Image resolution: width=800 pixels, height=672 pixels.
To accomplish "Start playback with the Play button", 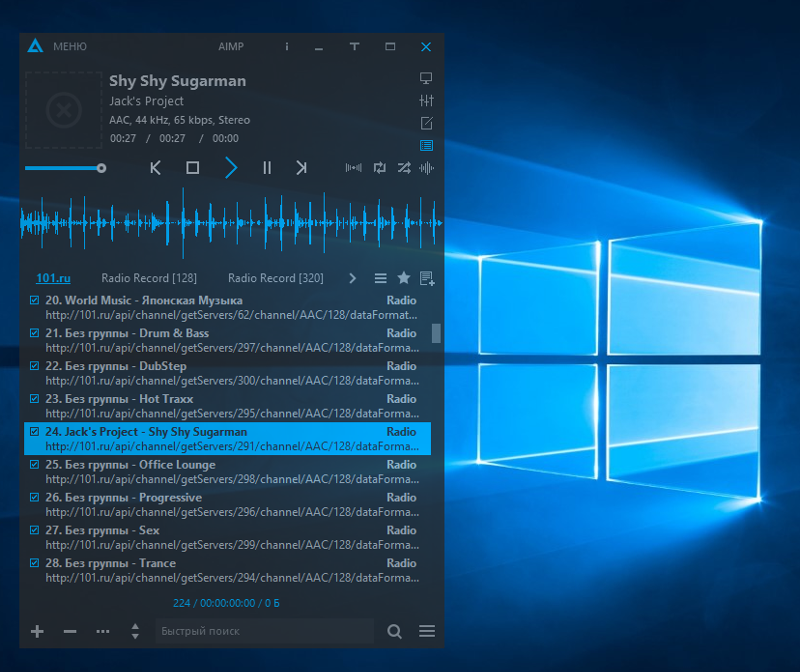I will point(231,168).
